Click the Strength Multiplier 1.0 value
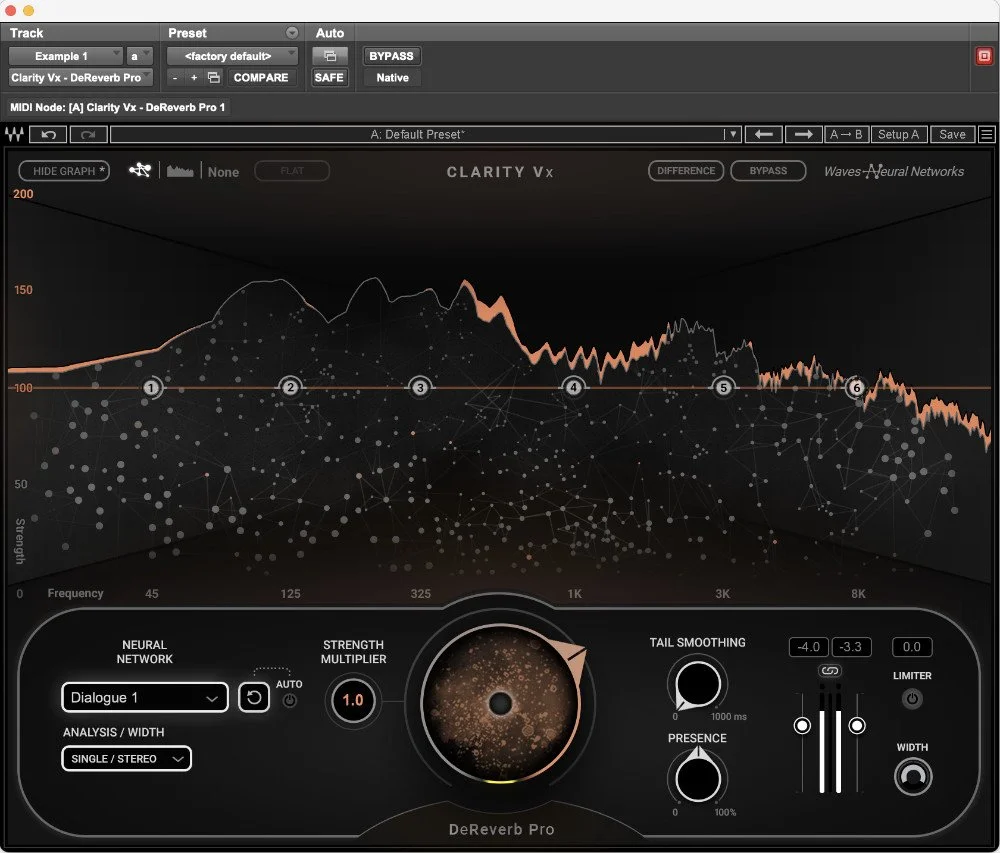 (x=353, y=700)
